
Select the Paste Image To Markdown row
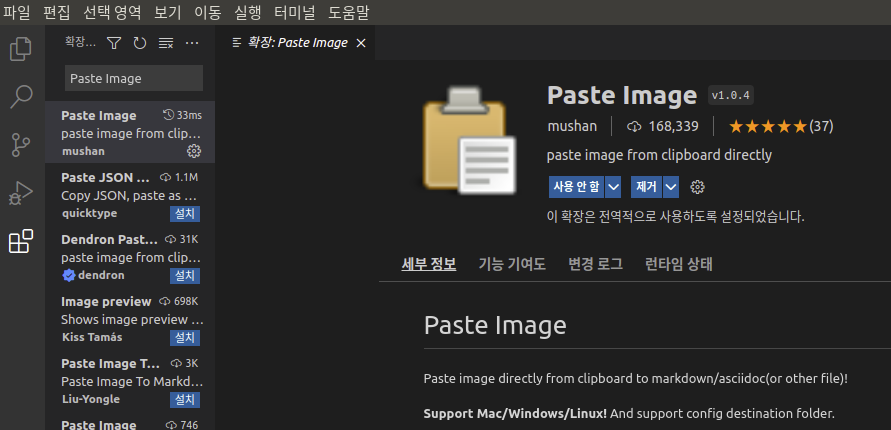coord(130,381)
